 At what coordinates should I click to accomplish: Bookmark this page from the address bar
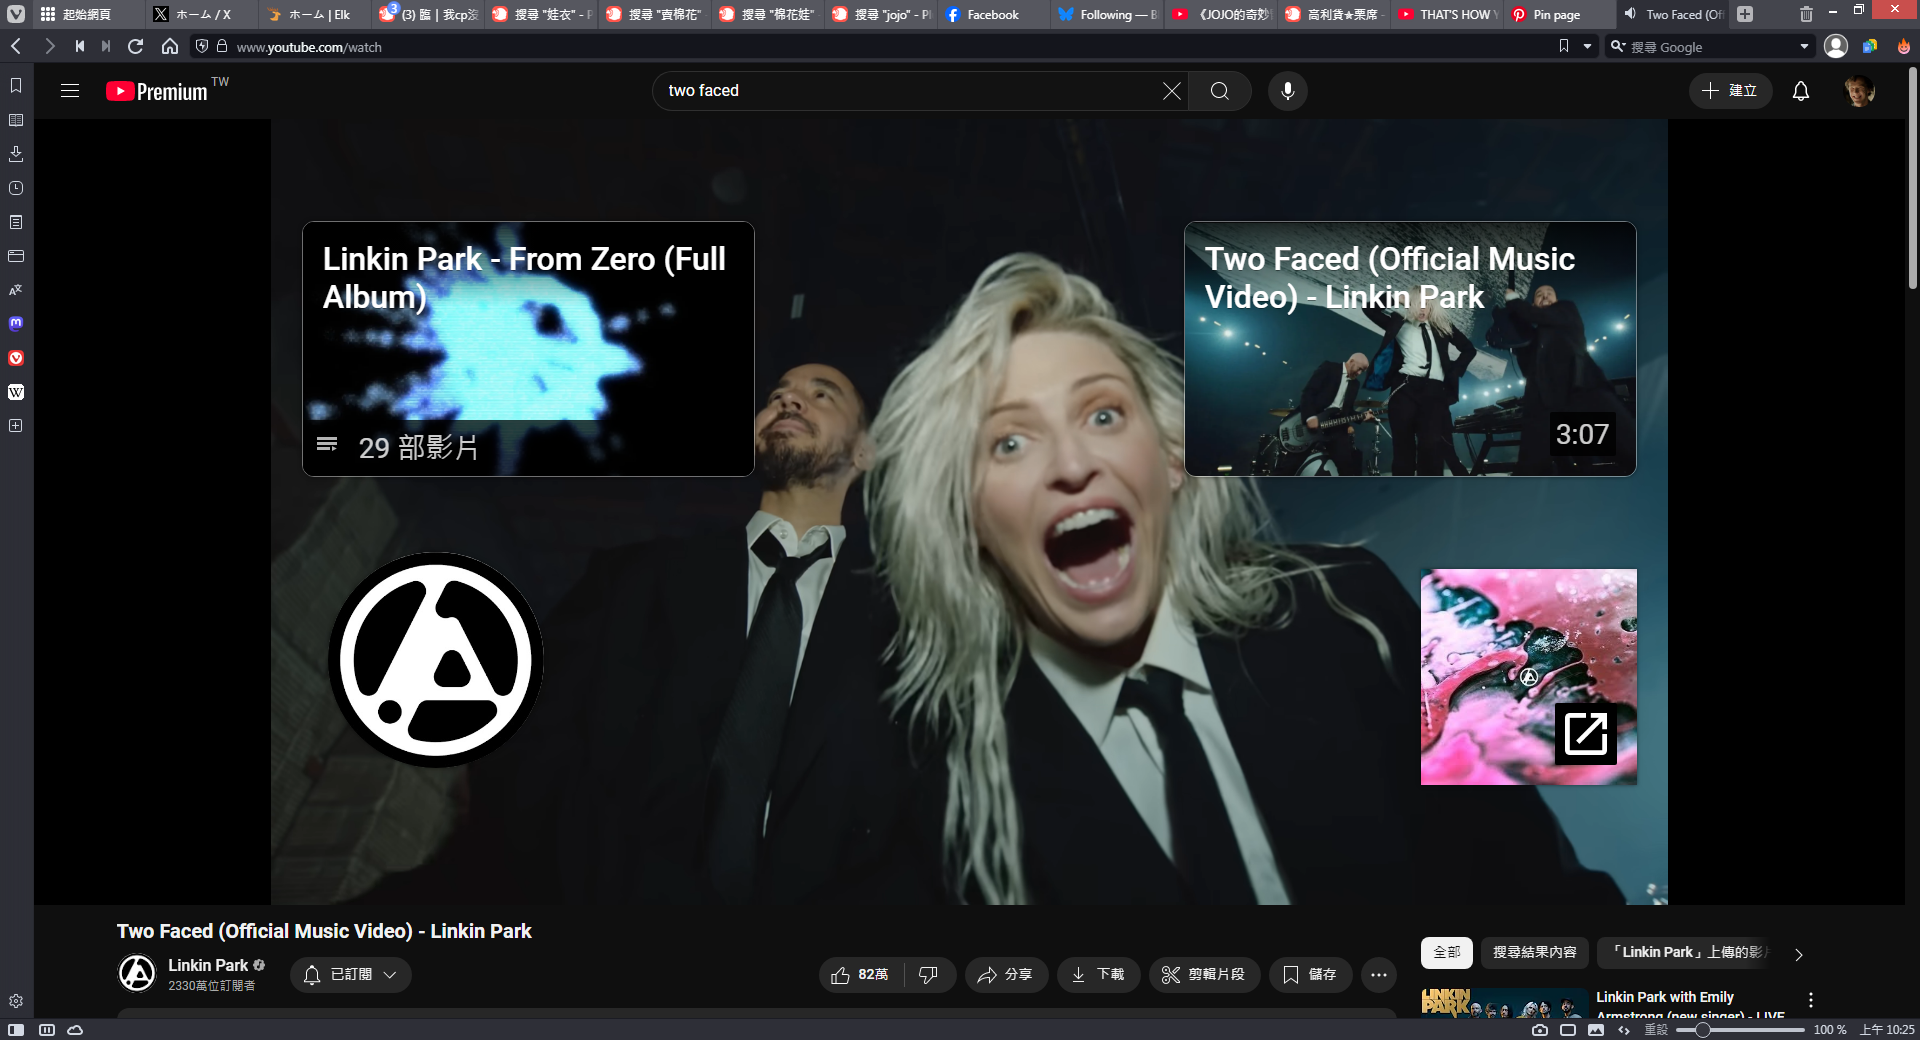[1564, 46]
